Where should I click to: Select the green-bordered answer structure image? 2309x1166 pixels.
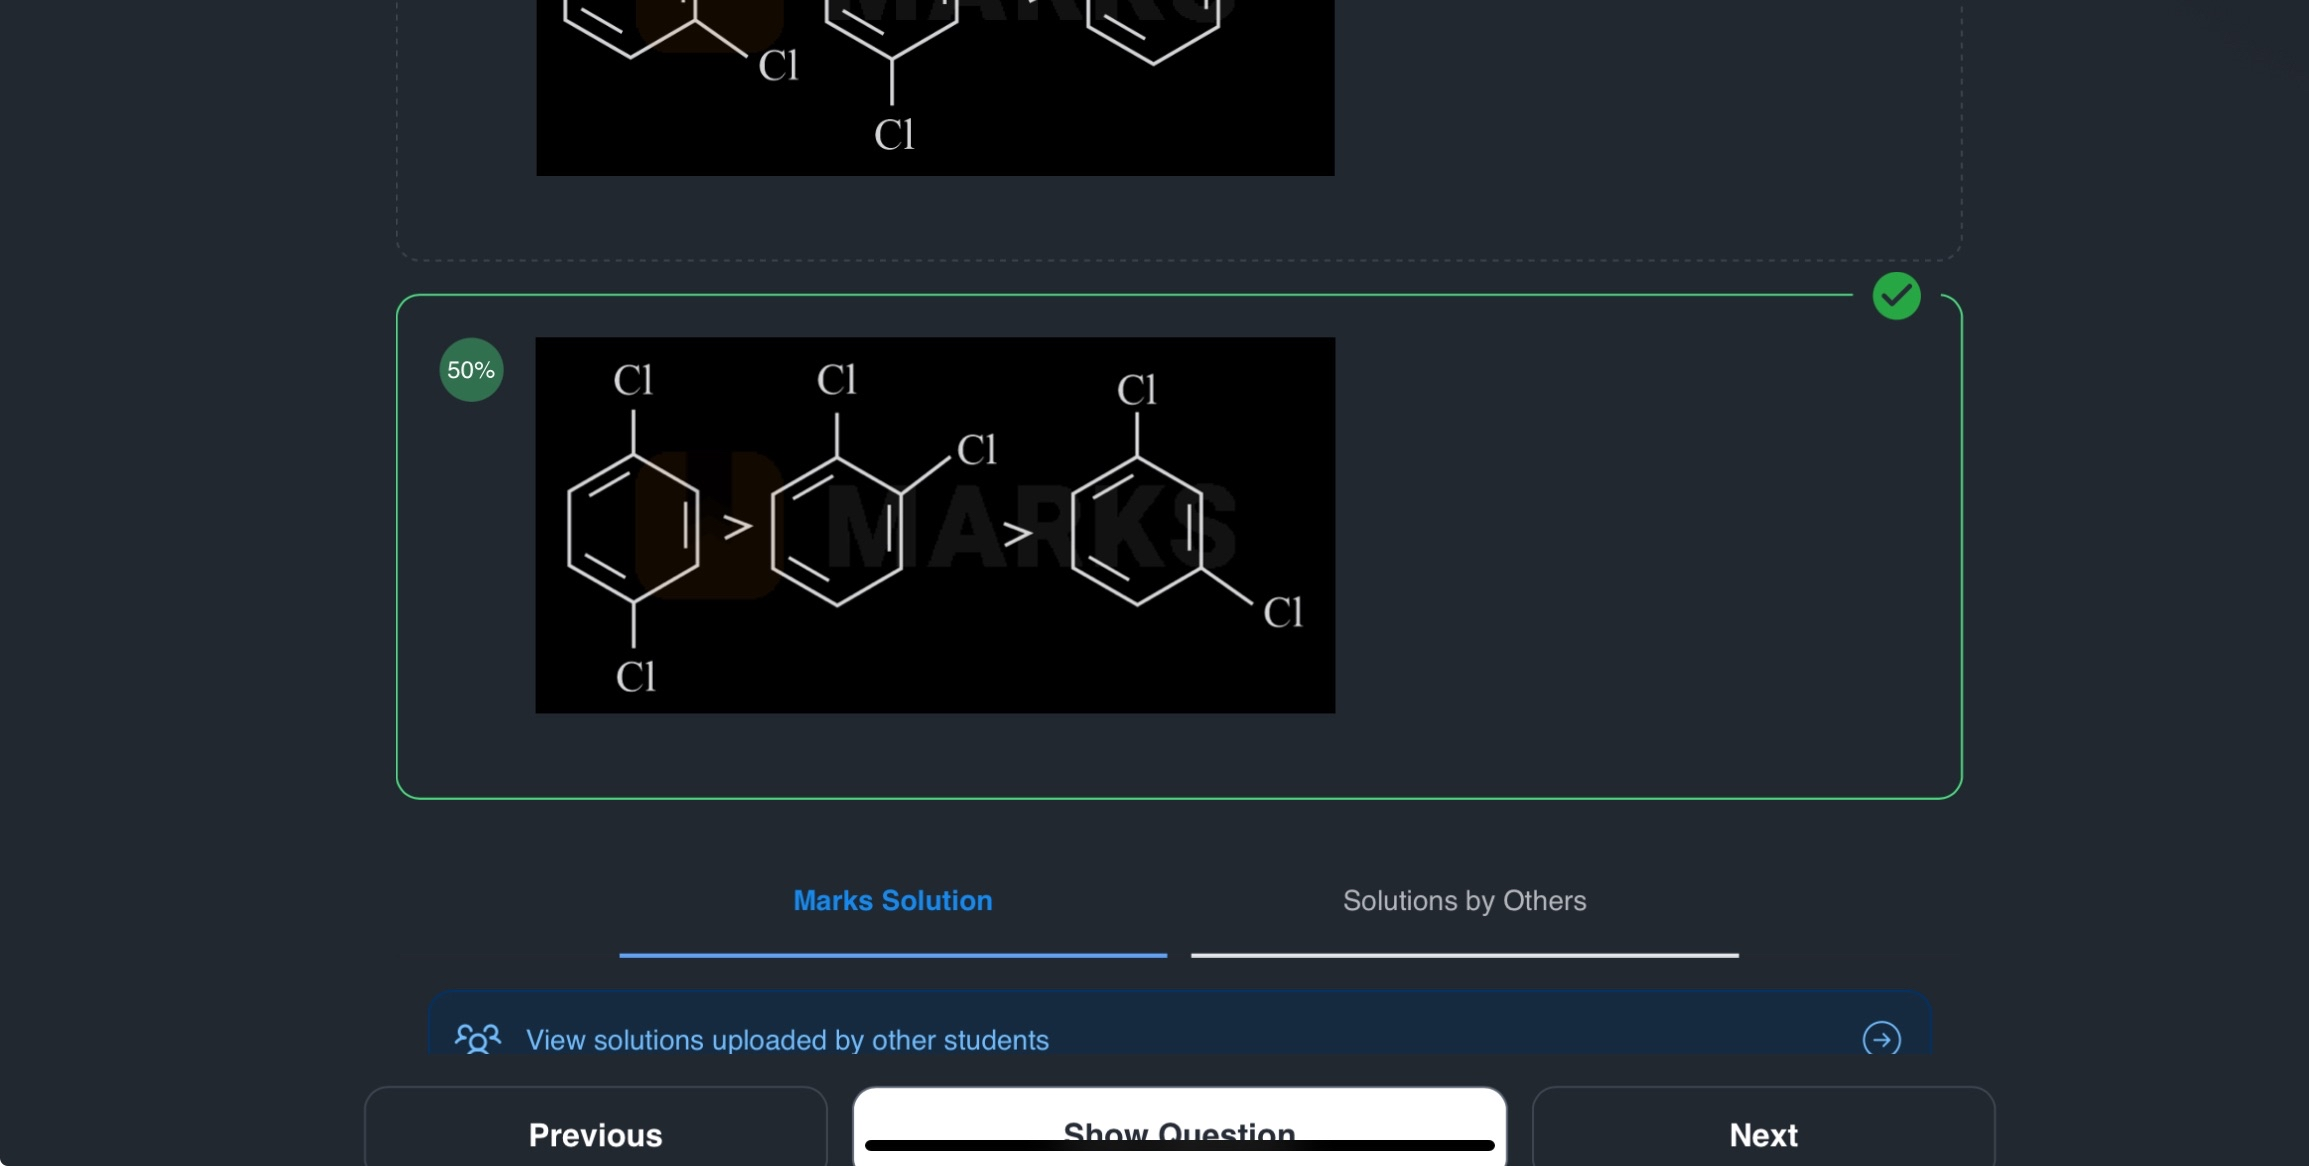click(x=934, y=524)
